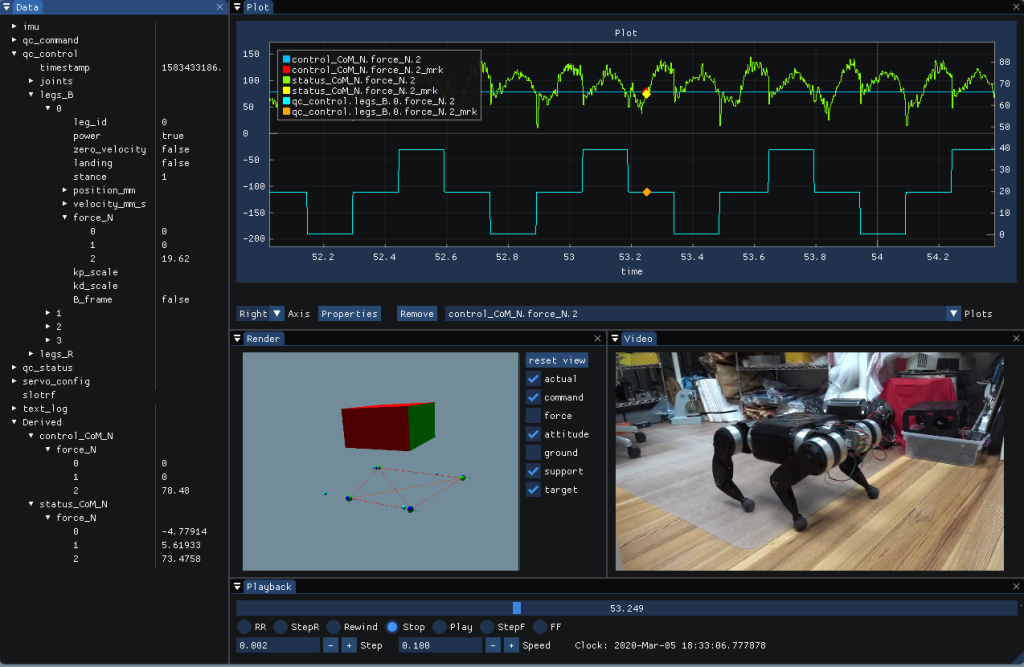
Task: Collapse the Video panel using its triangle icon
Action: [x=615, y=339]
